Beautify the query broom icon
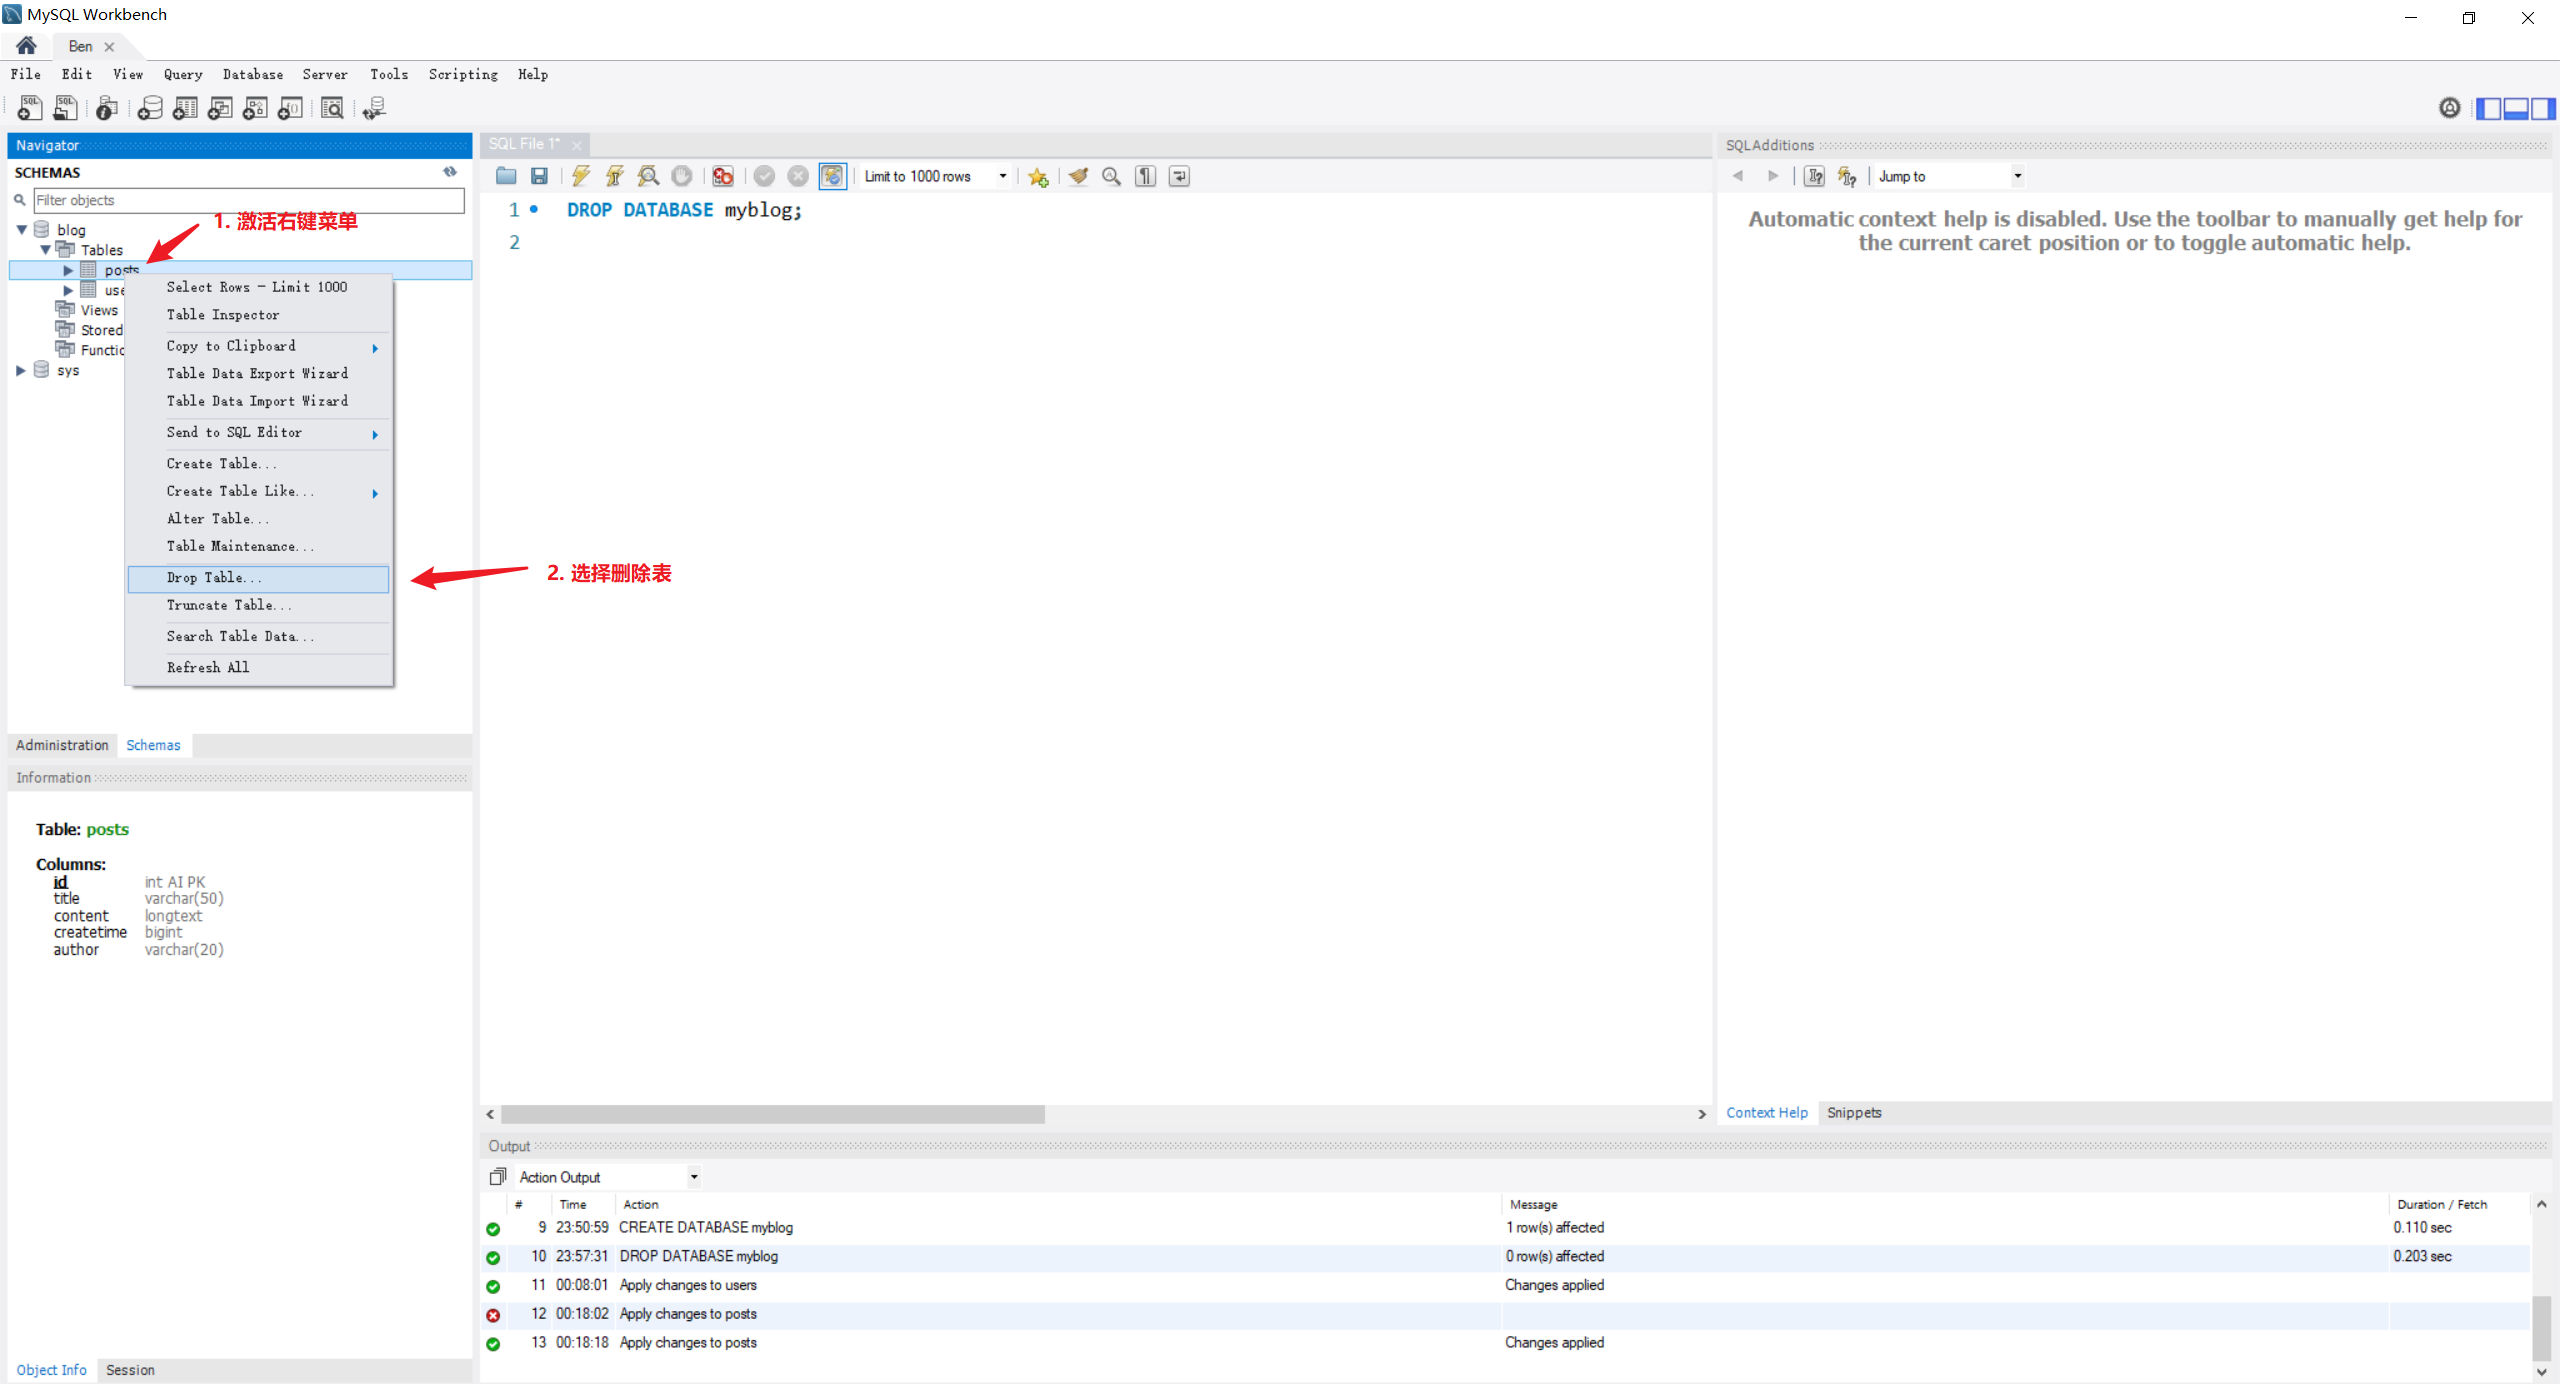 [1078, 176]
